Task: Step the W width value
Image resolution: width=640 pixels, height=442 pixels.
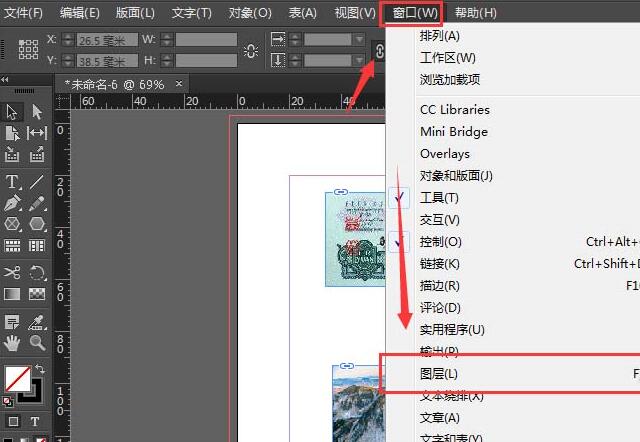Action: pos(167,40)
